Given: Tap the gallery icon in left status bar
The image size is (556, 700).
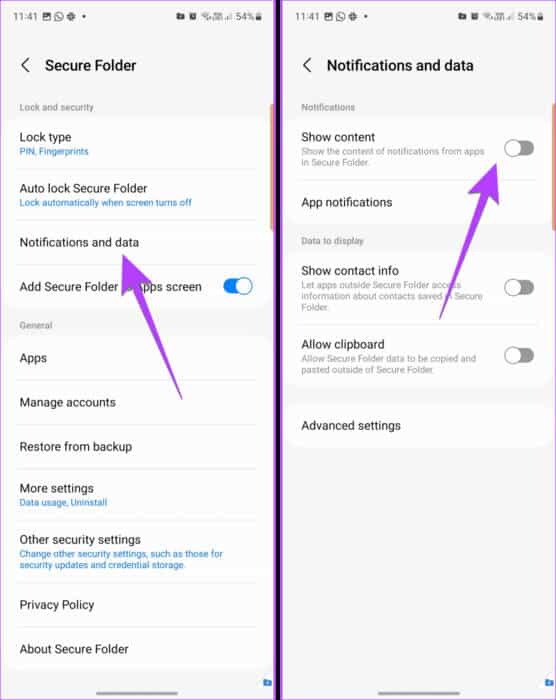Looking at the screenshot, I should coord(47,17).
